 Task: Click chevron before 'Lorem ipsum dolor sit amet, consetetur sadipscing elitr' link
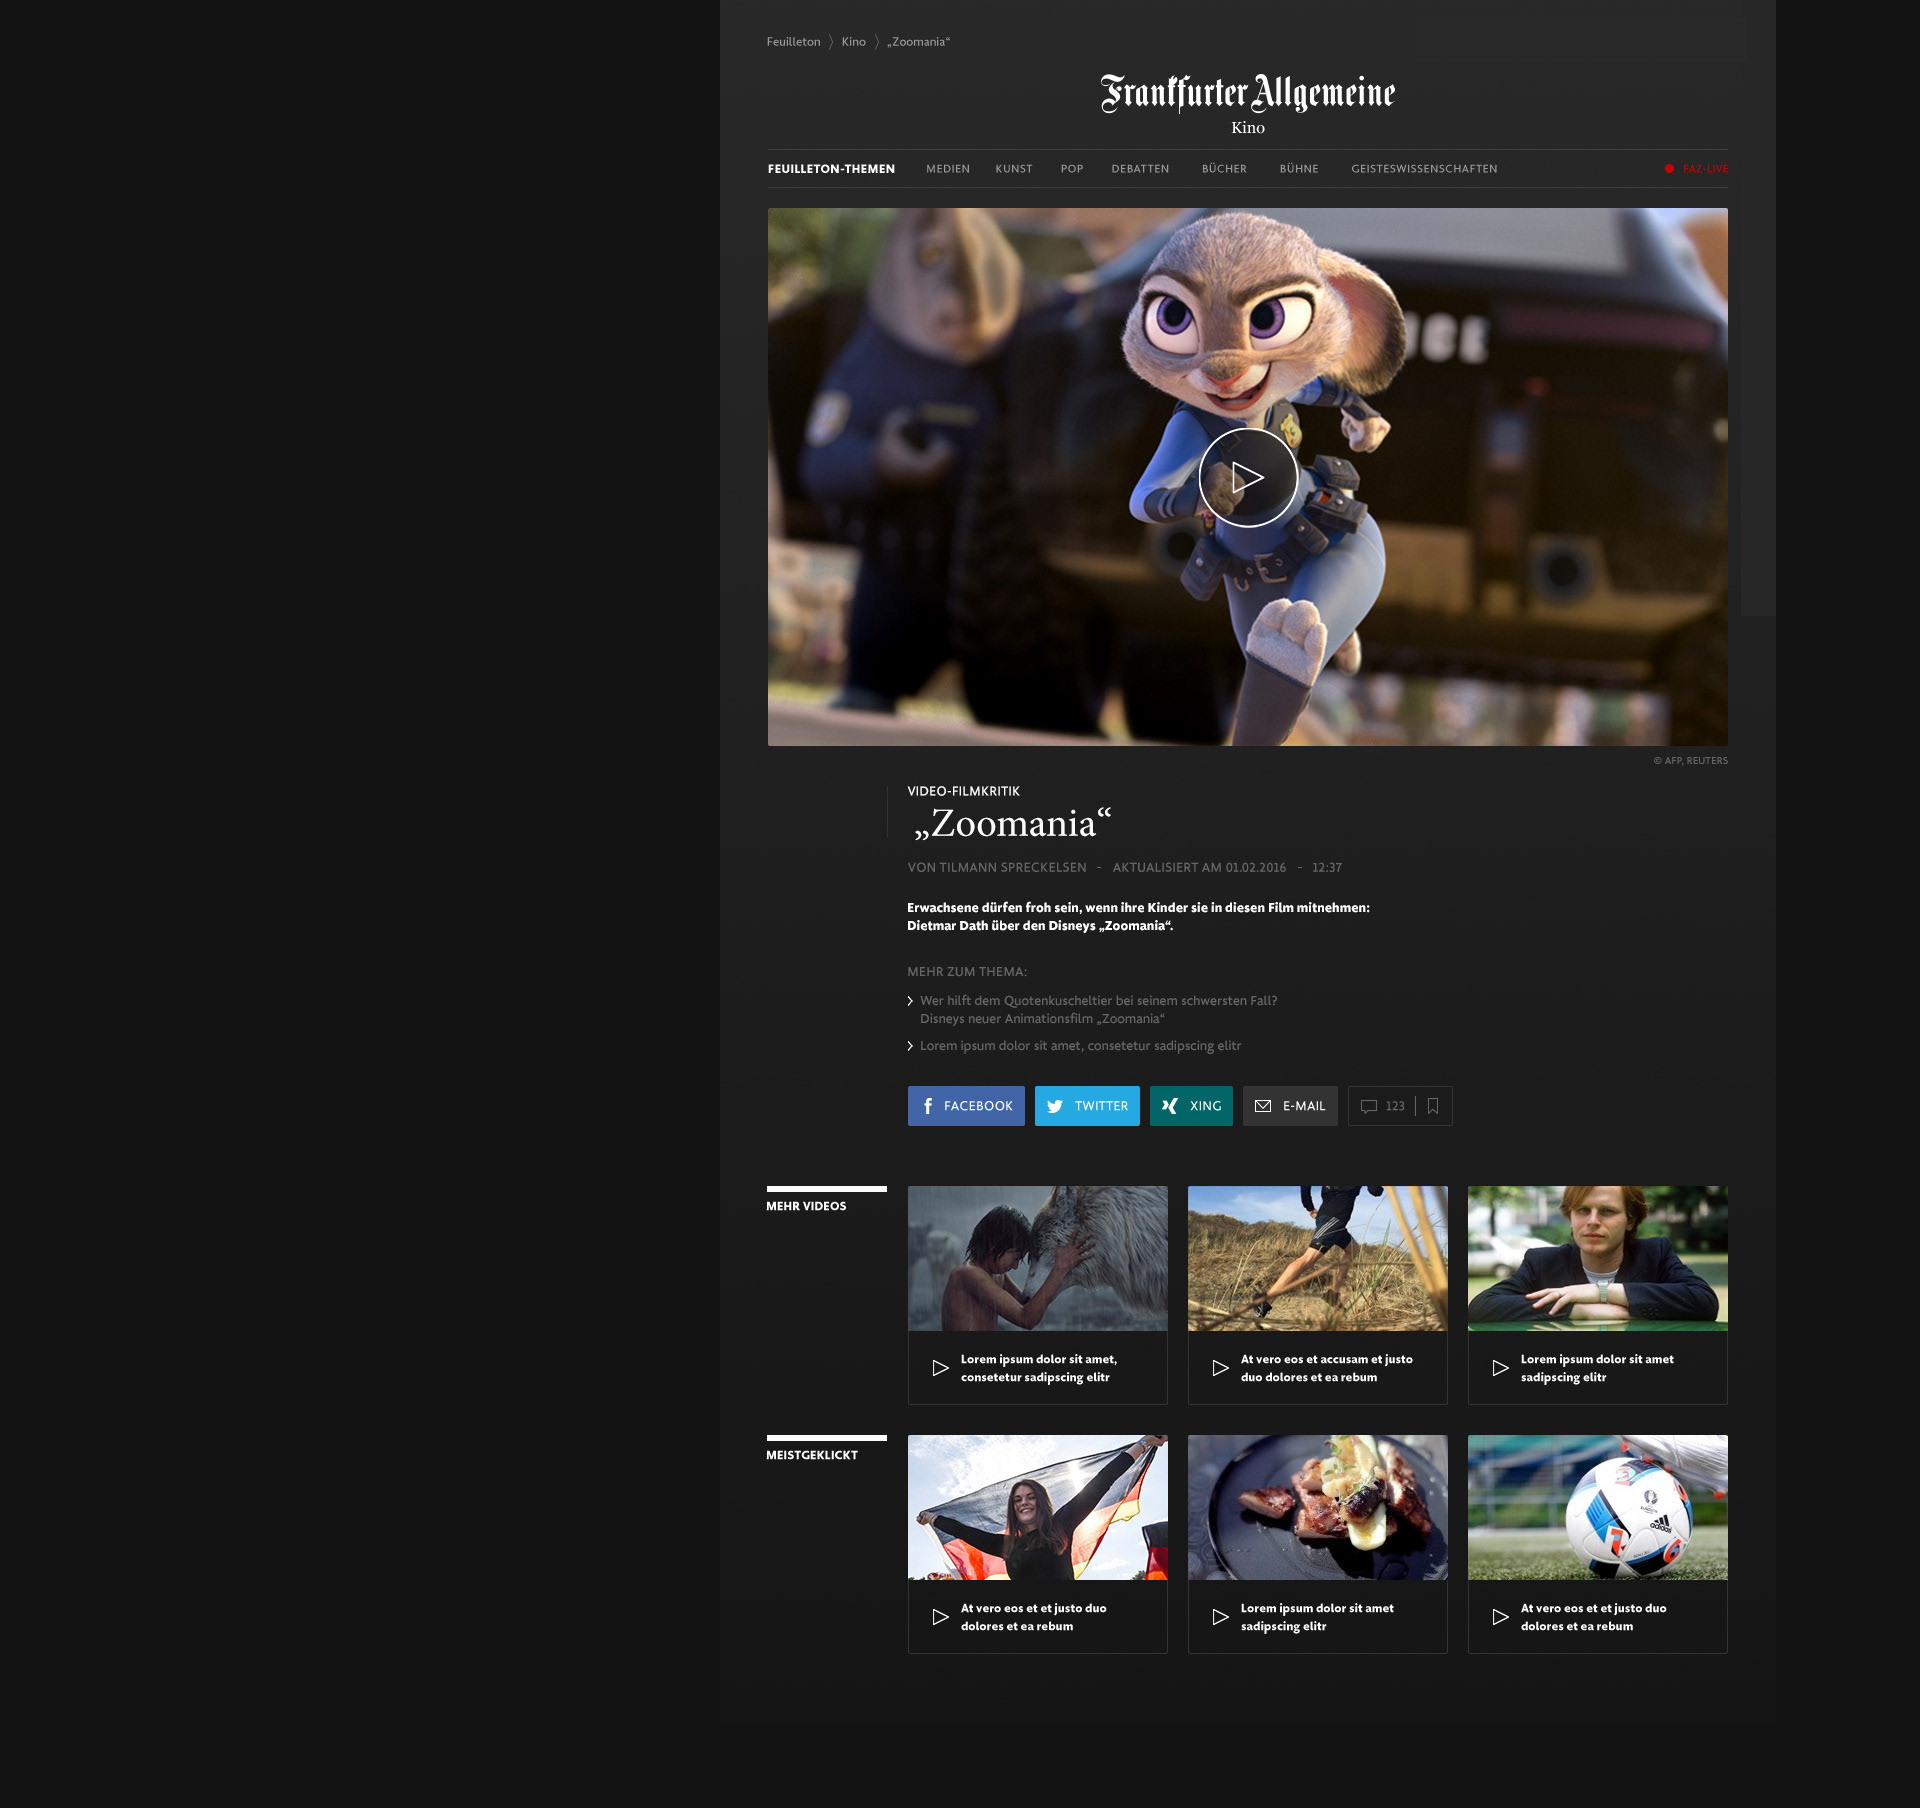(x=910, y=1046)
